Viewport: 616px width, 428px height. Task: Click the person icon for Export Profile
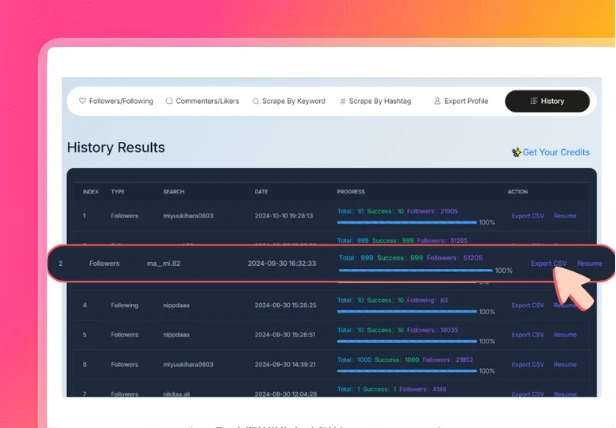click(x=437, y=101)
